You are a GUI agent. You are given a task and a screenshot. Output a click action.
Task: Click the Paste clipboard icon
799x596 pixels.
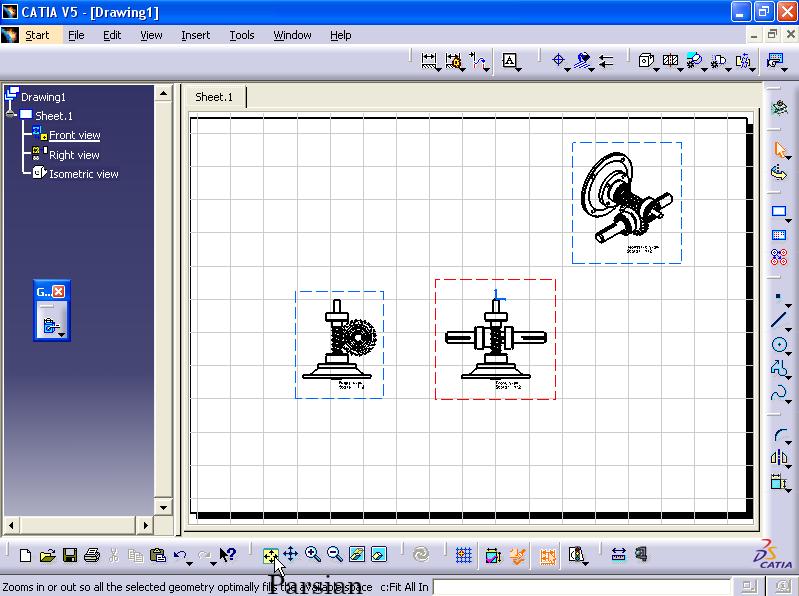point(158,555)
